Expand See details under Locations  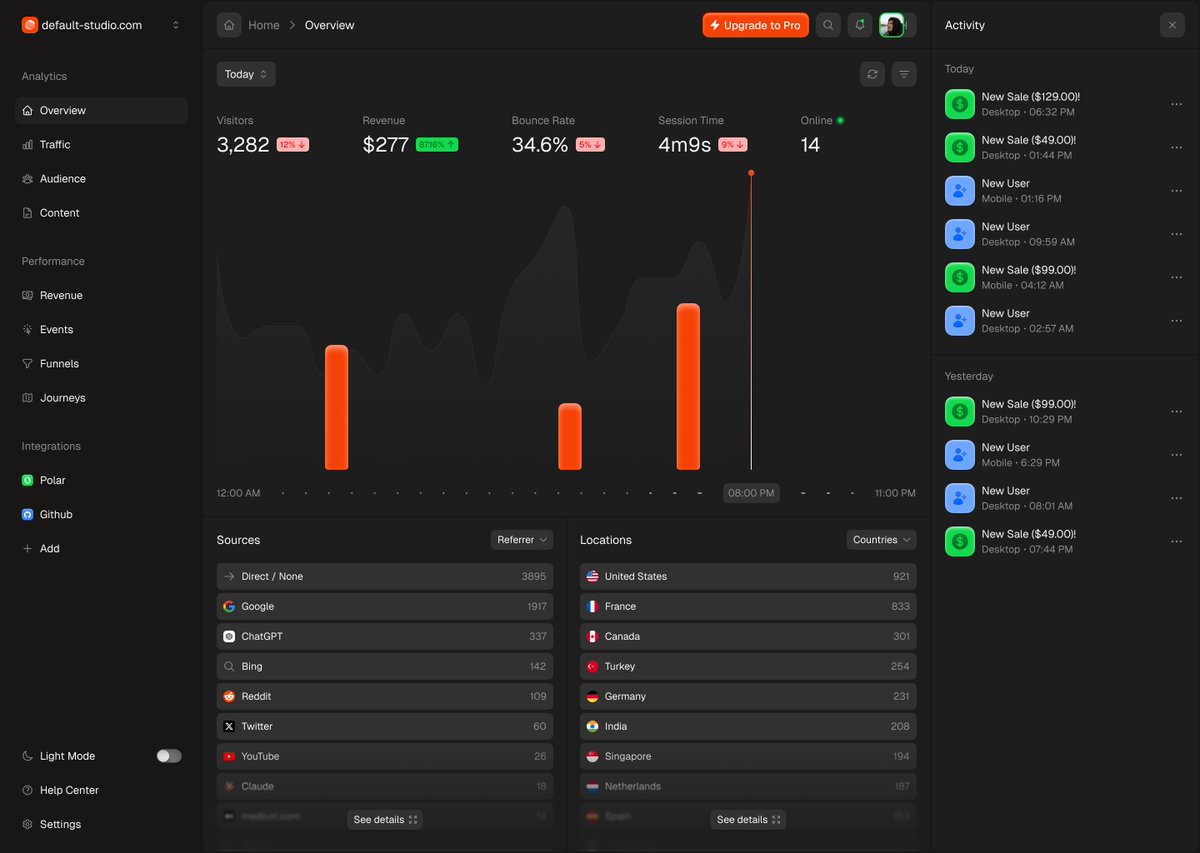click(748, 820)
